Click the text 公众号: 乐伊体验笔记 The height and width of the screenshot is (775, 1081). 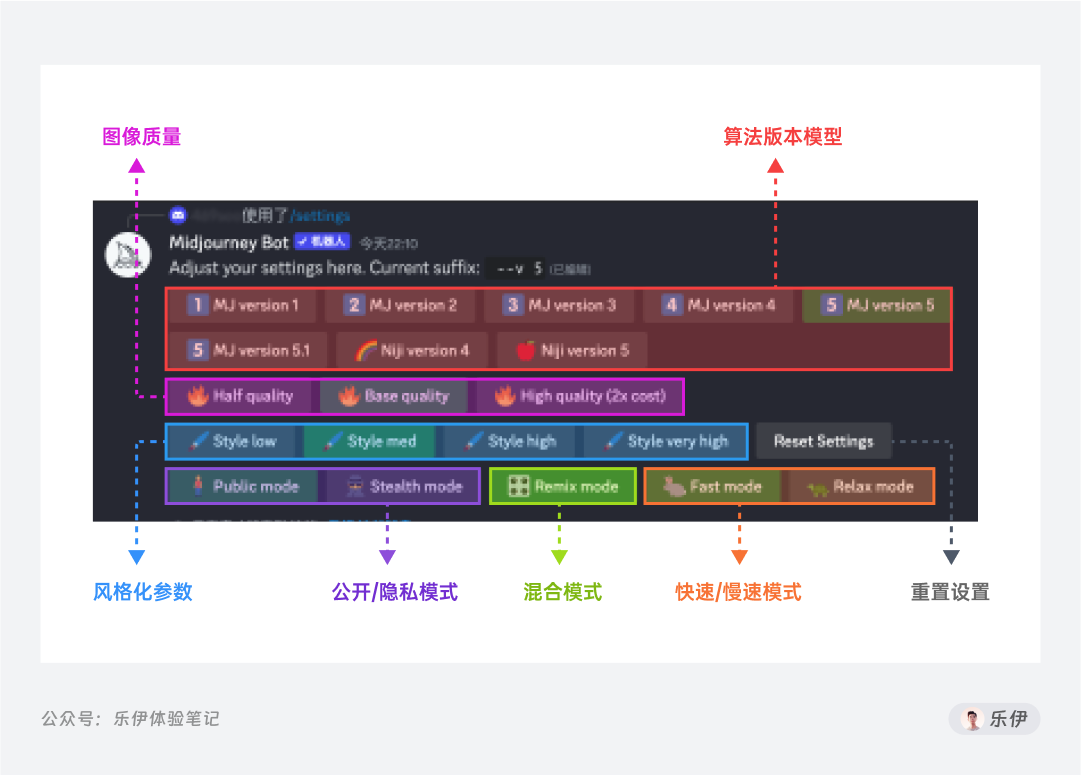click(131, 719)
